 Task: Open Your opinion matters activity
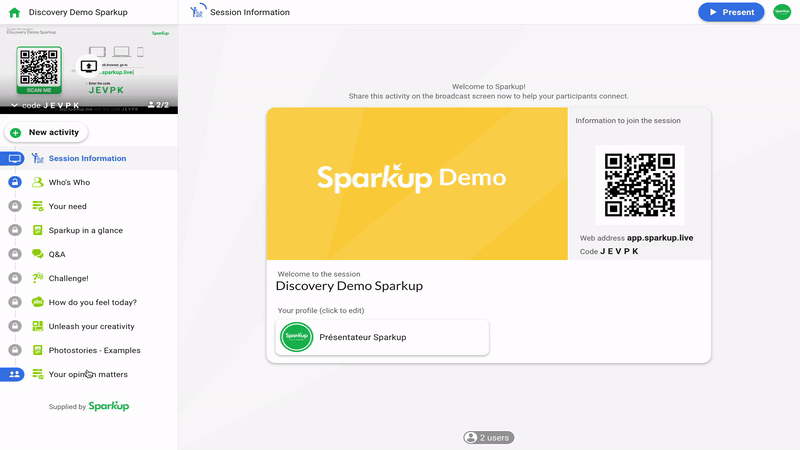click(x=89, y=374)
